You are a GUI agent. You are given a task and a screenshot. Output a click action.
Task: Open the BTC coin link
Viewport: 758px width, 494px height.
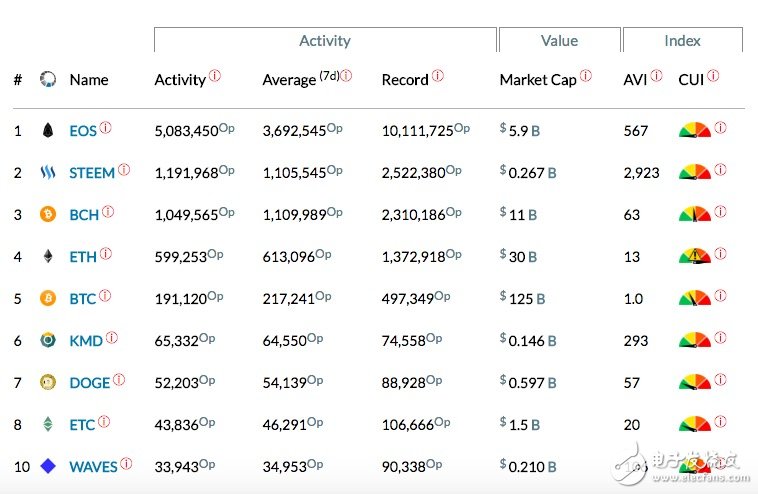coord(83,299)
